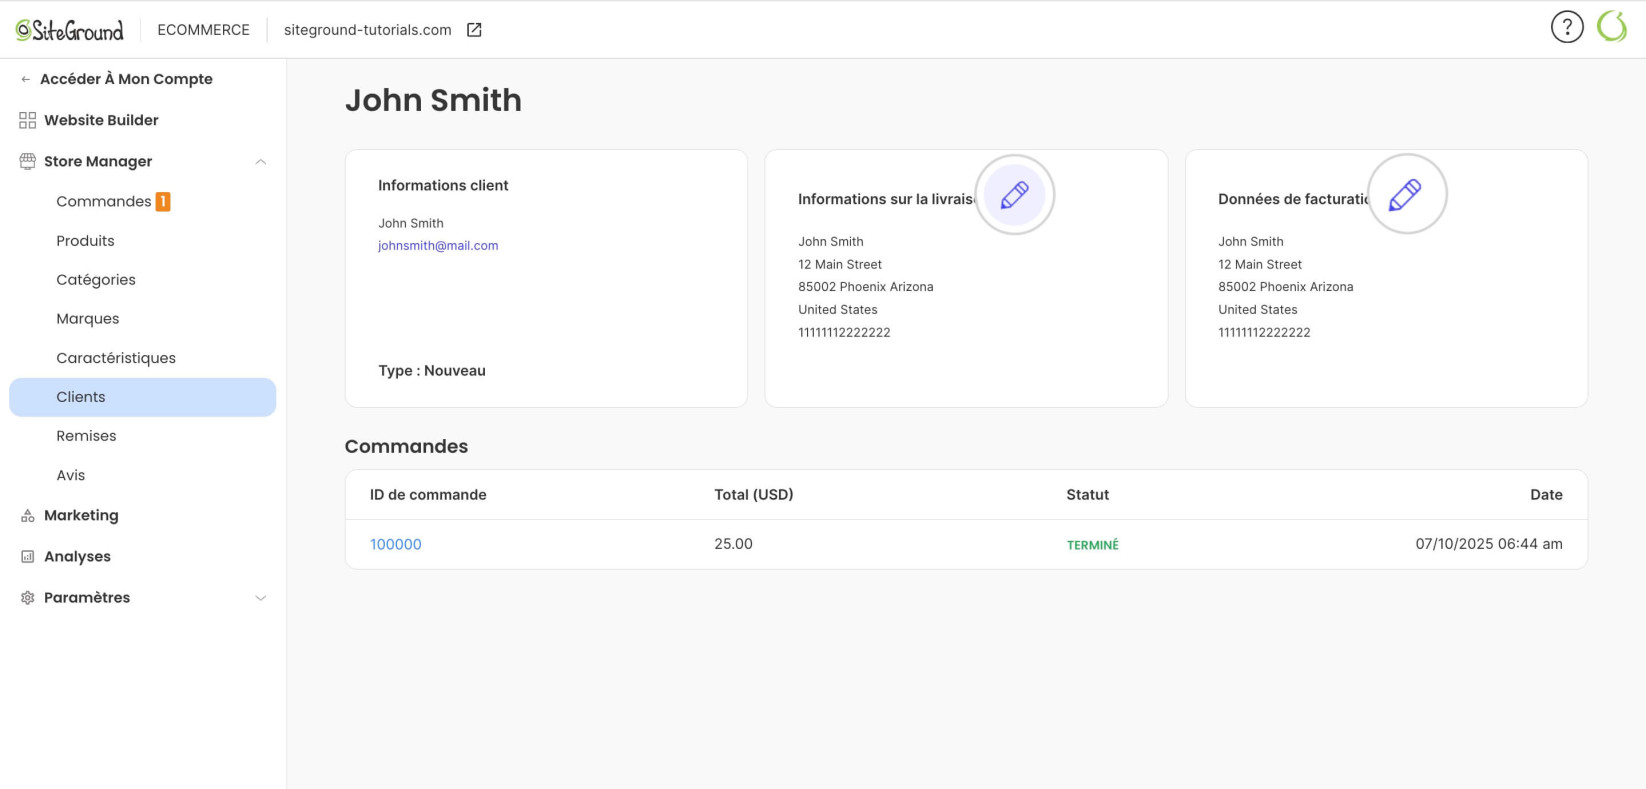
Task: Open Avis in sidebar
Action: (70, 475)
